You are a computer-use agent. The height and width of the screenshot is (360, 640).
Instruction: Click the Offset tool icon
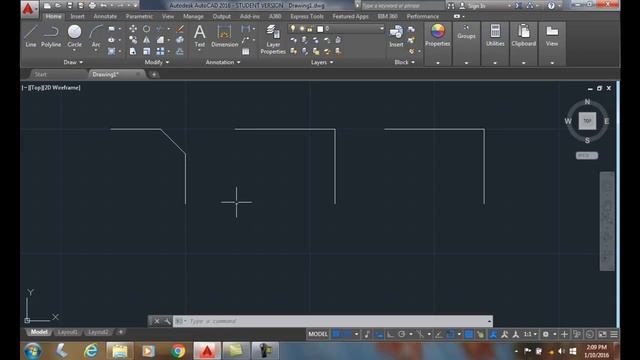180,51
